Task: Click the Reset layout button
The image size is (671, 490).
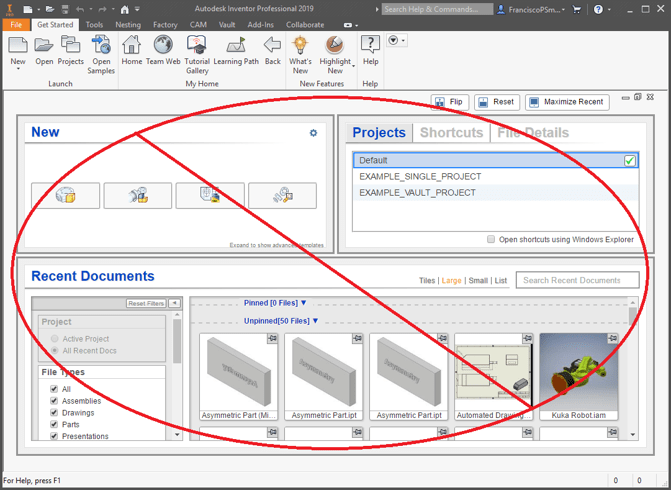Action: 497,102
